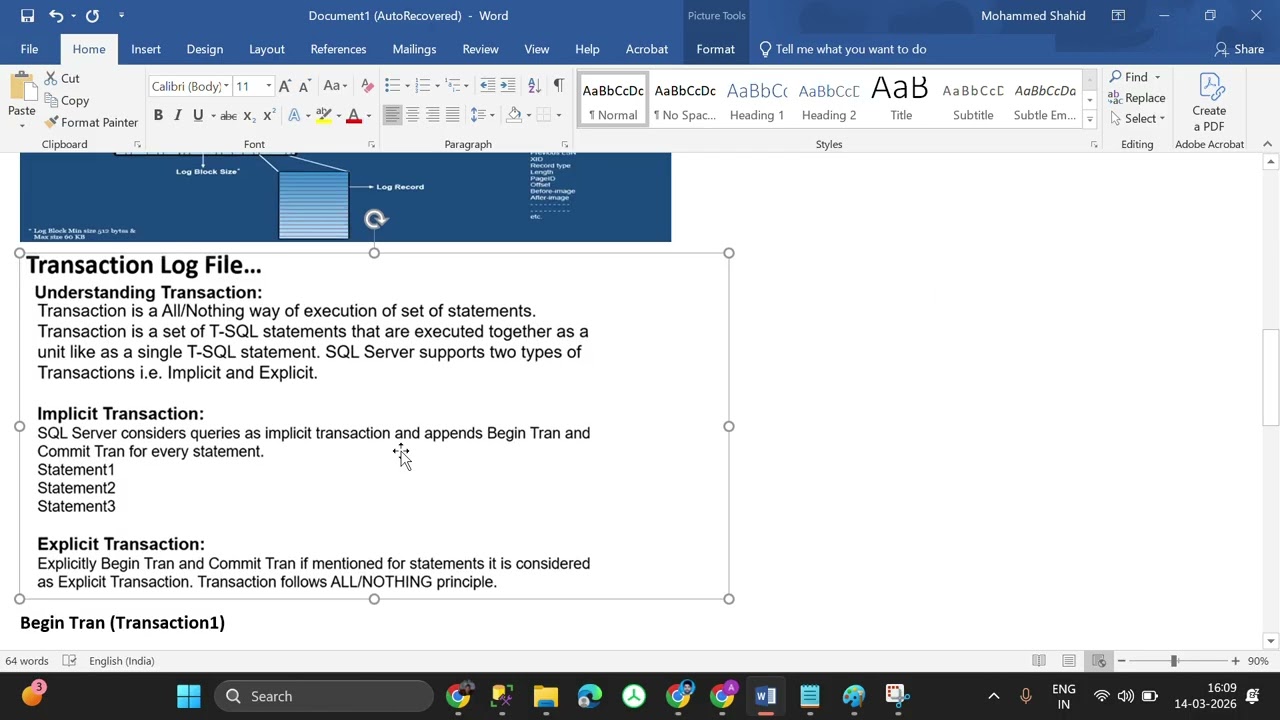The width and height of the screenshot is (1280, 720).
Task: Expand the Styles gallery more arrow
Action: coord(1089,121)
